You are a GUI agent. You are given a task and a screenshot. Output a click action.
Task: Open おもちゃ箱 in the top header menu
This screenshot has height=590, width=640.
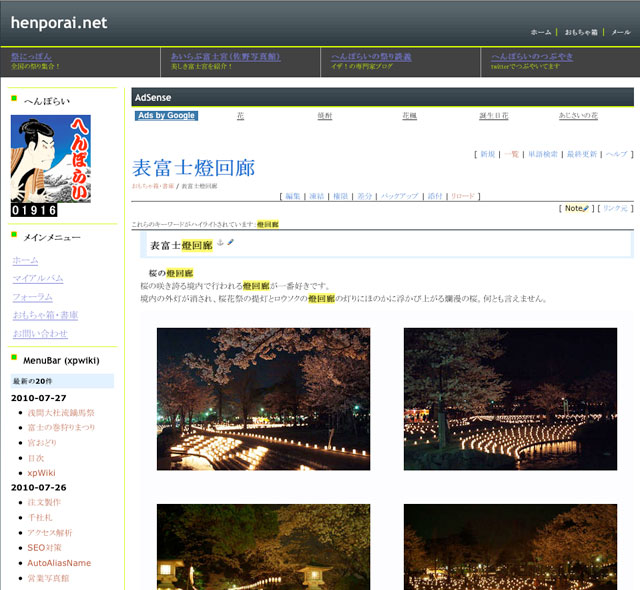581,32
